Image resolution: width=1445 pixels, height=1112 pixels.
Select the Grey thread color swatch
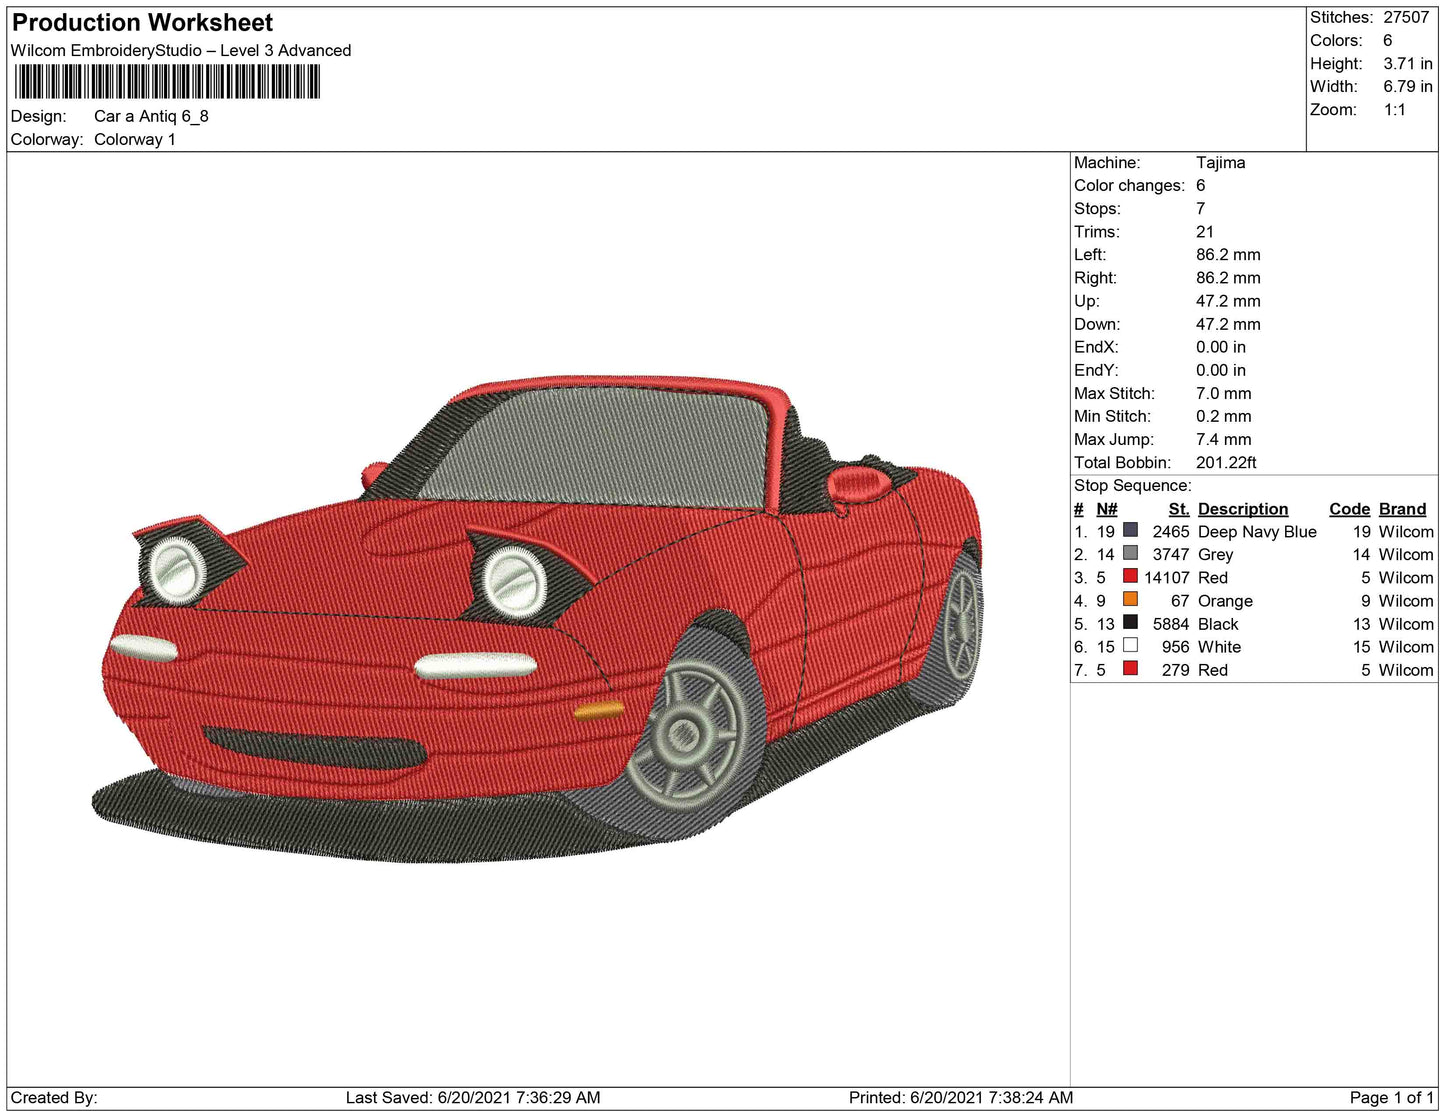coord(1130,553)
